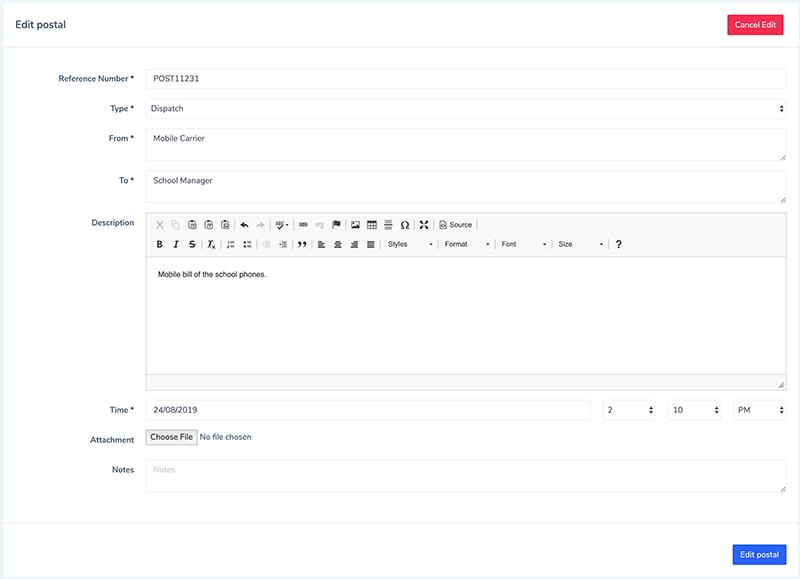Center align the text

point(338,244)
